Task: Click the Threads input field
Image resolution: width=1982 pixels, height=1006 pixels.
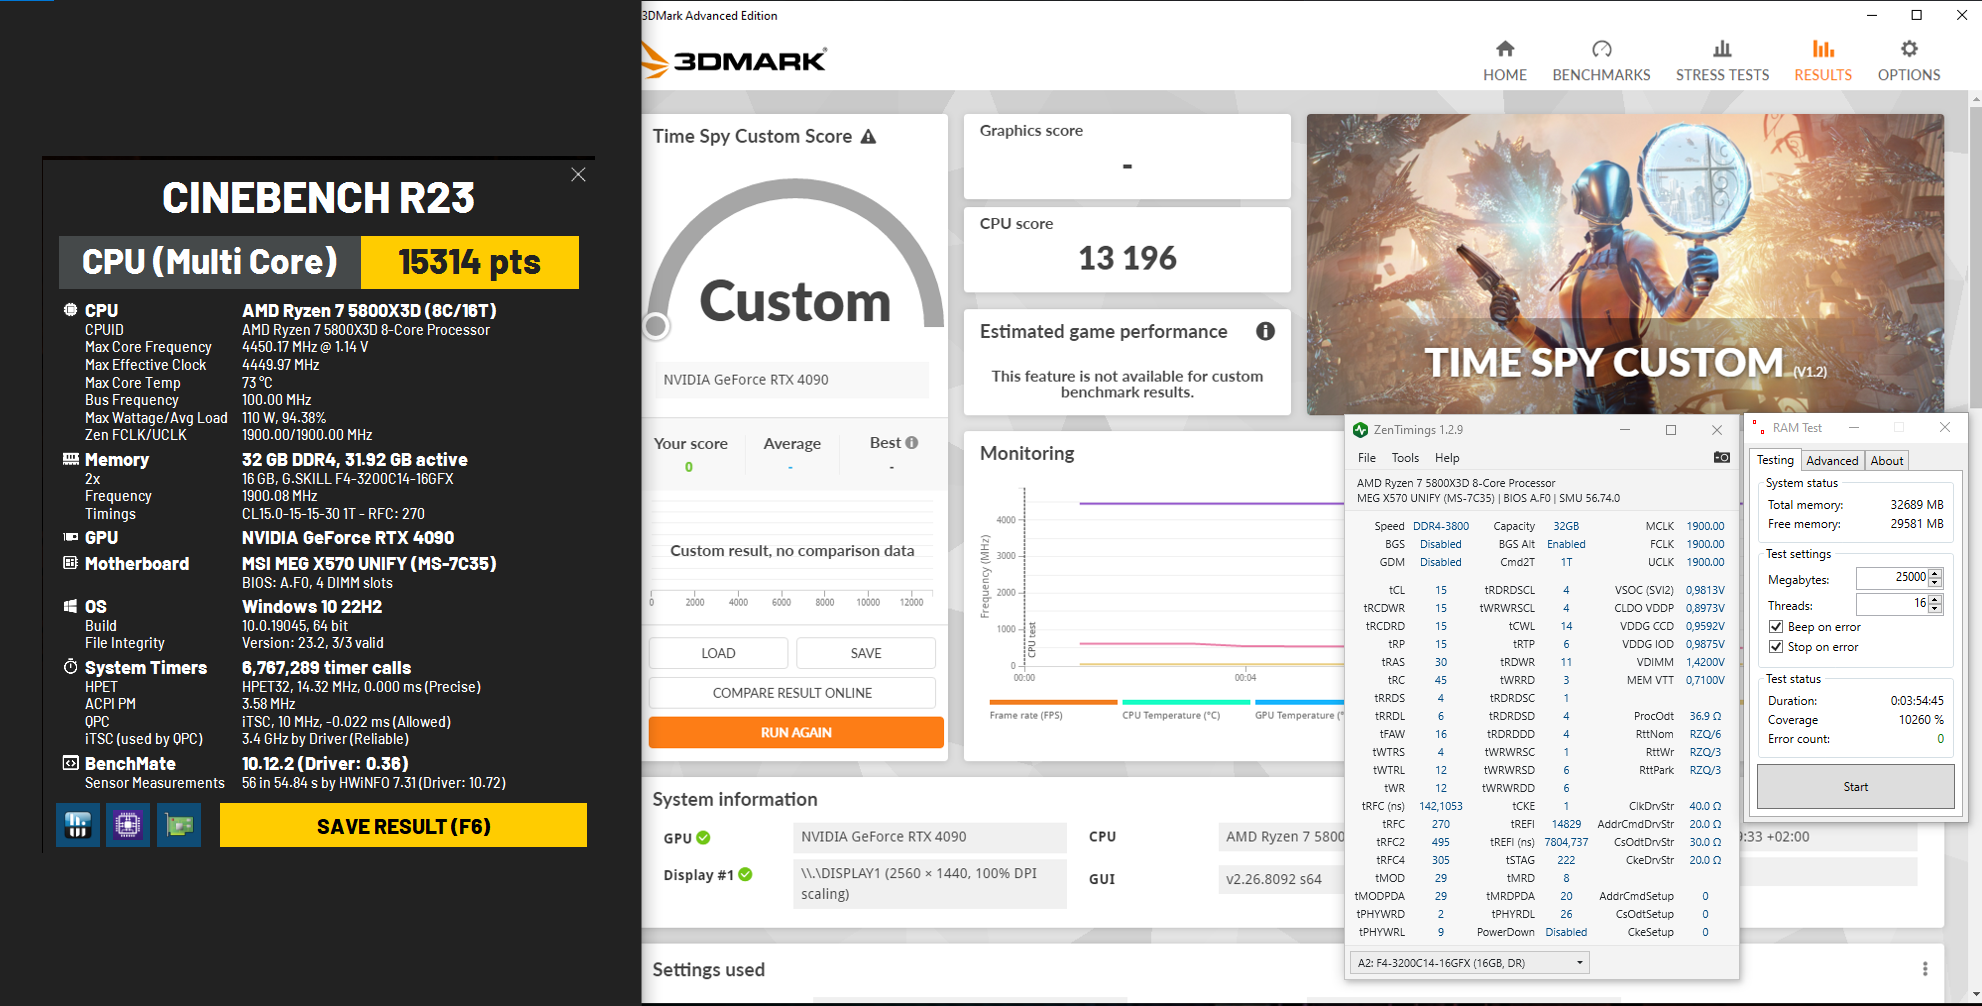Action: point(1892,604)
